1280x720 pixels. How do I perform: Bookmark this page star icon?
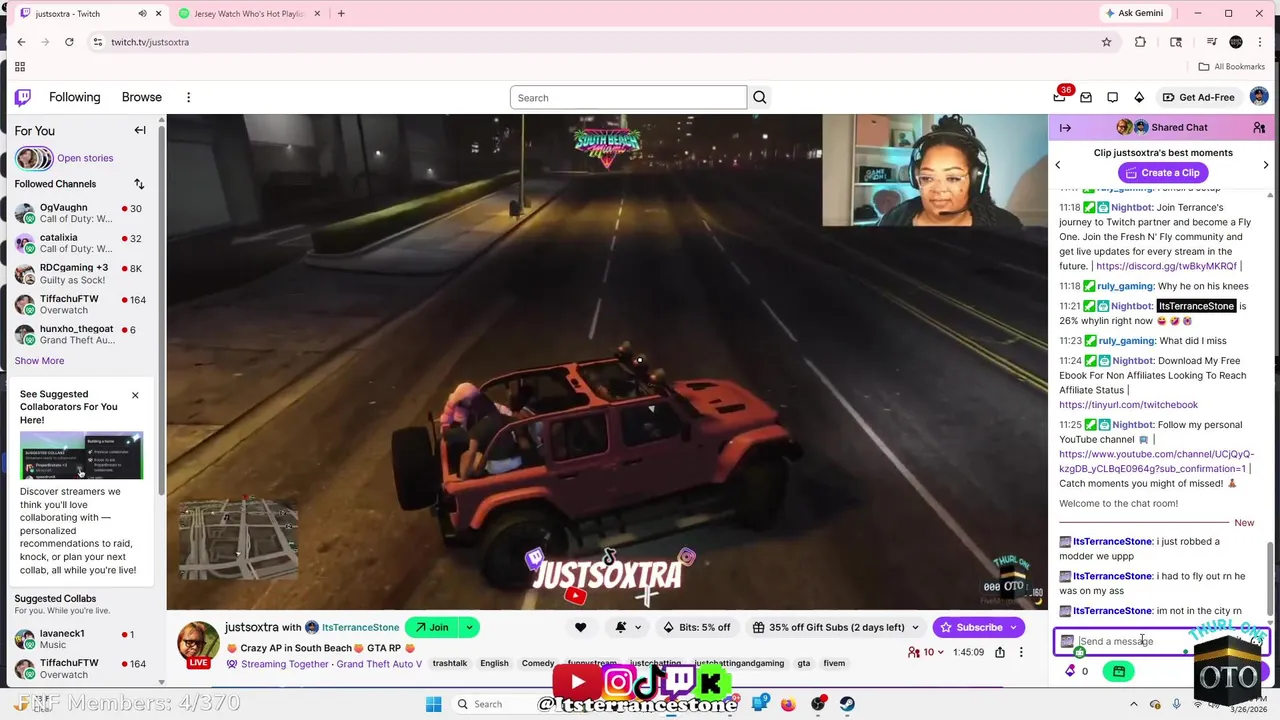tap(1106, 42)
